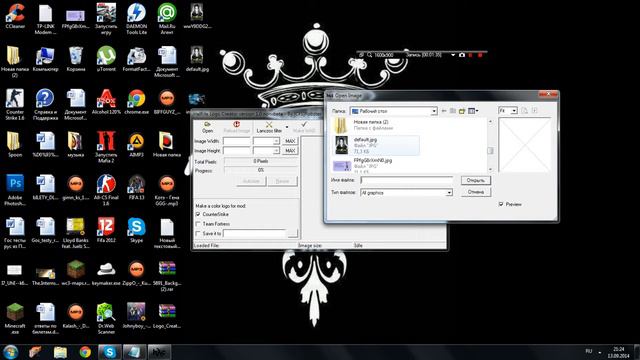Click the Chrome icon in the taskbar
This screenshot has height=360, width=640.
(85, 352)
